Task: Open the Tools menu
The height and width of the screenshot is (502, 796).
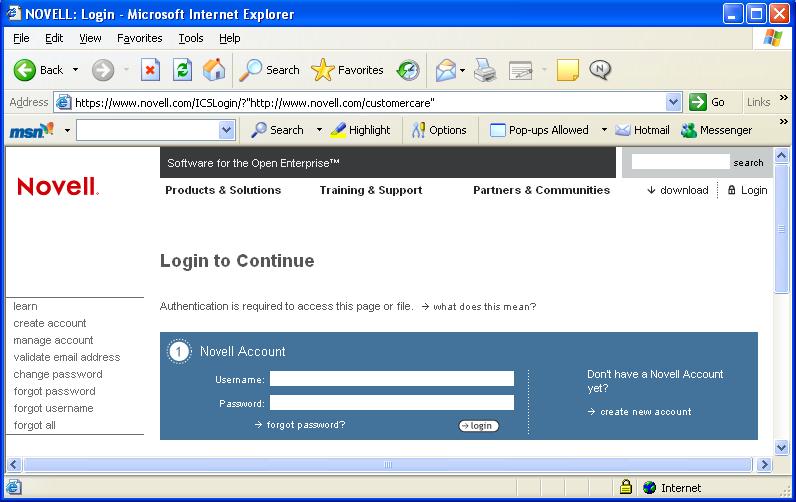Action: pos(191,38)
